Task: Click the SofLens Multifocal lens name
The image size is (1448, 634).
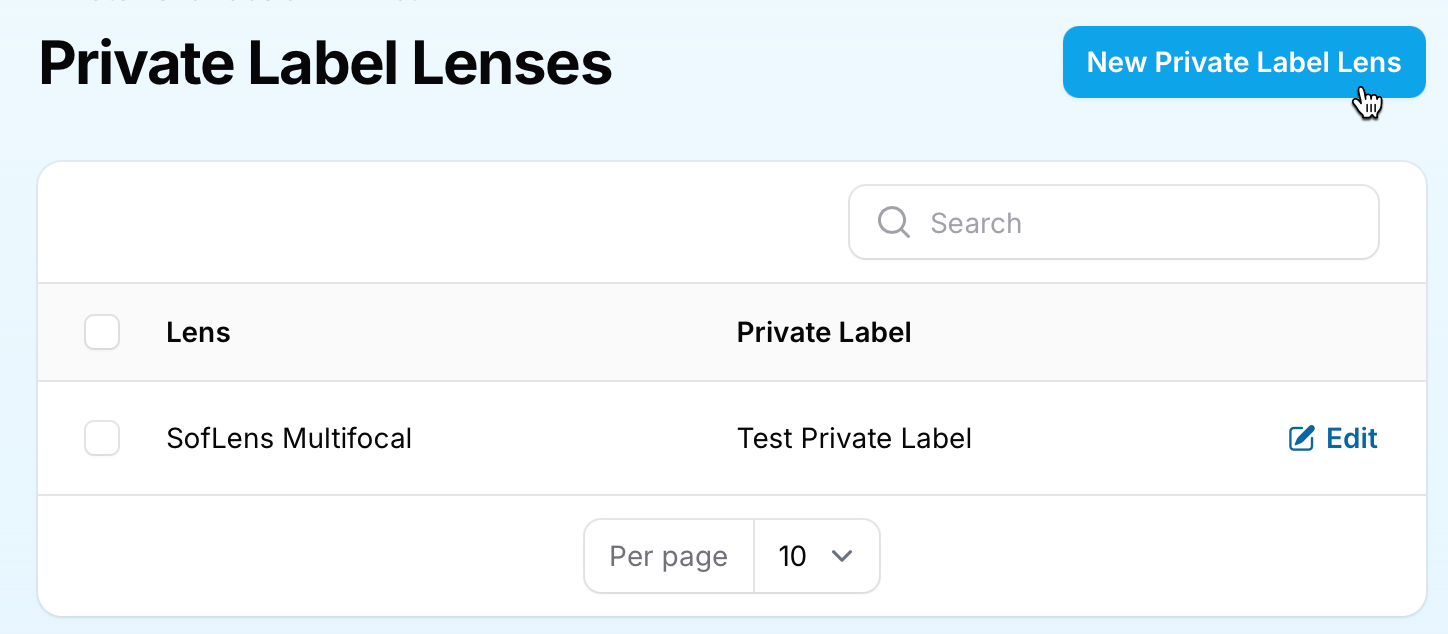Action: (289, 438)
